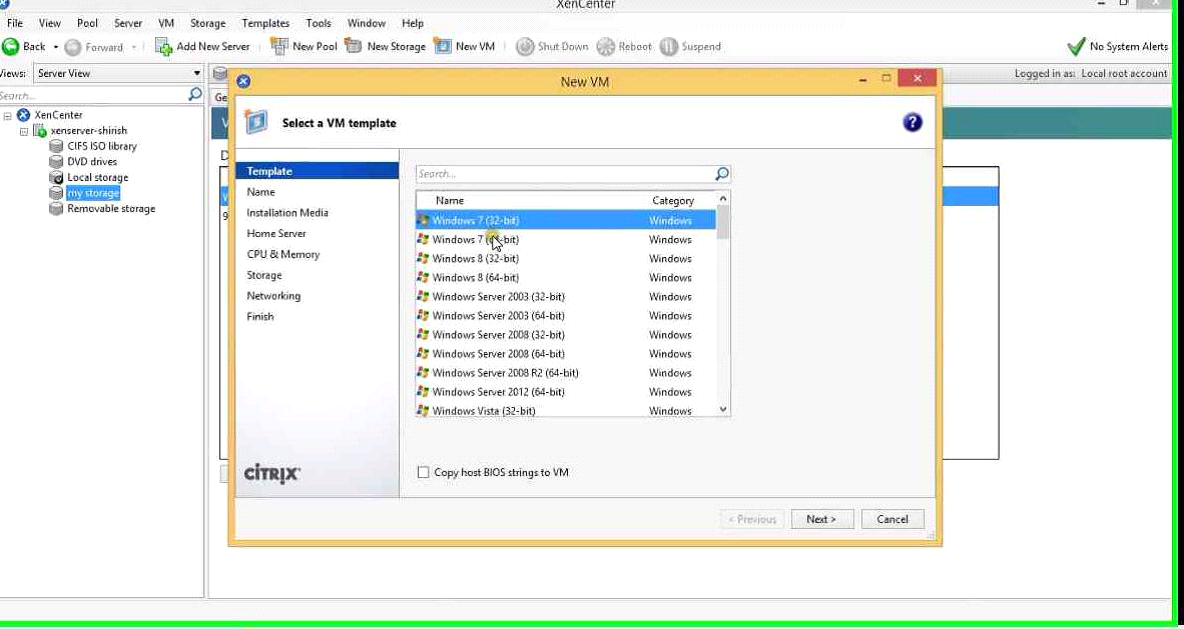The image size is (1184, 629).
Task: Click the template Search input field
Action: point(565,174)
